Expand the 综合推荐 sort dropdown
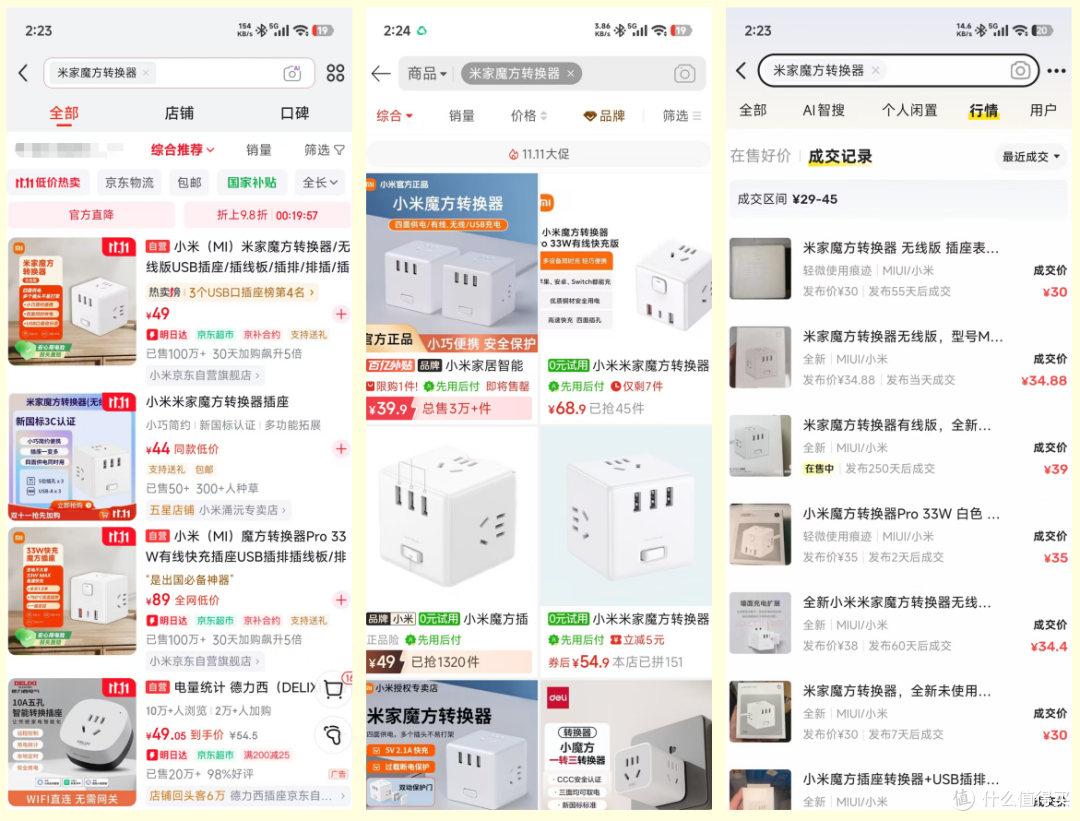The width and height of the screenshot is (1080, 821). pos(183,149)
